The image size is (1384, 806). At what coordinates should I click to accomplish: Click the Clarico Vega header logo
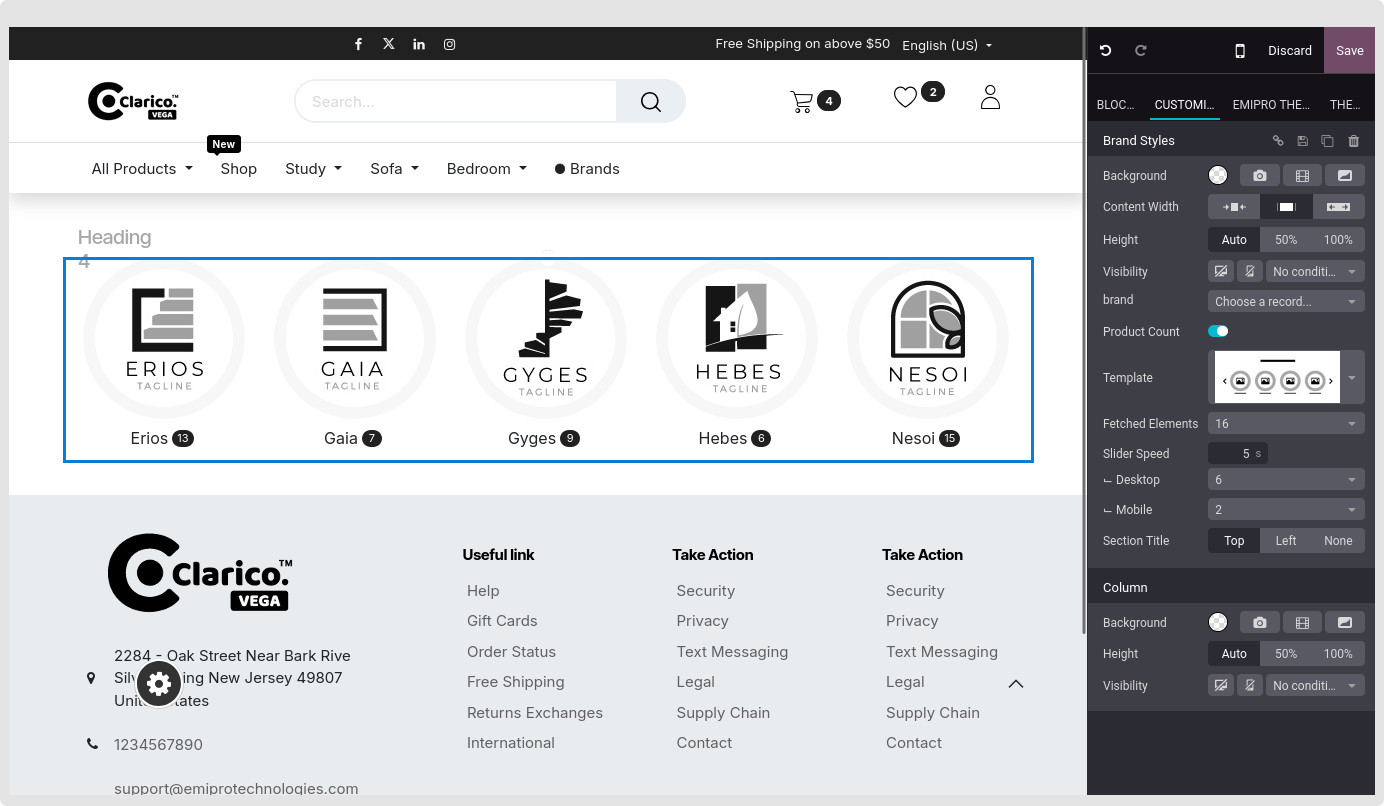point(133,101)
